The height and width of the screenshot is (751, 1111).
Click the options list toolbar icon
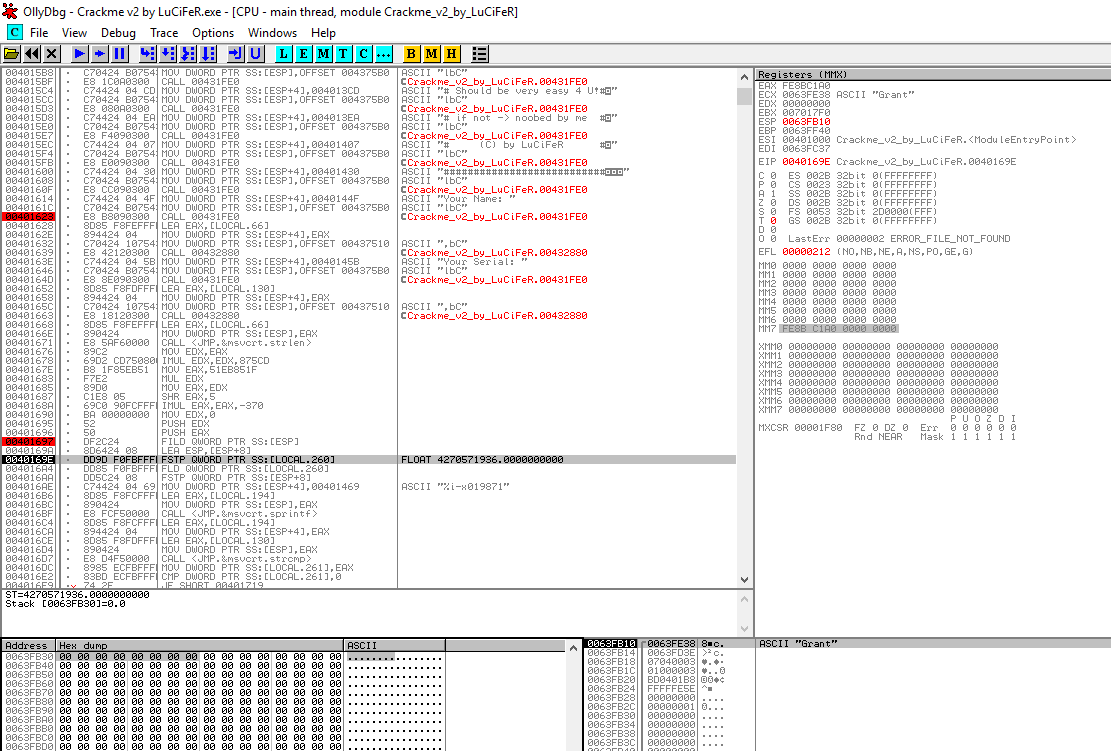click(x=480, y=54)
